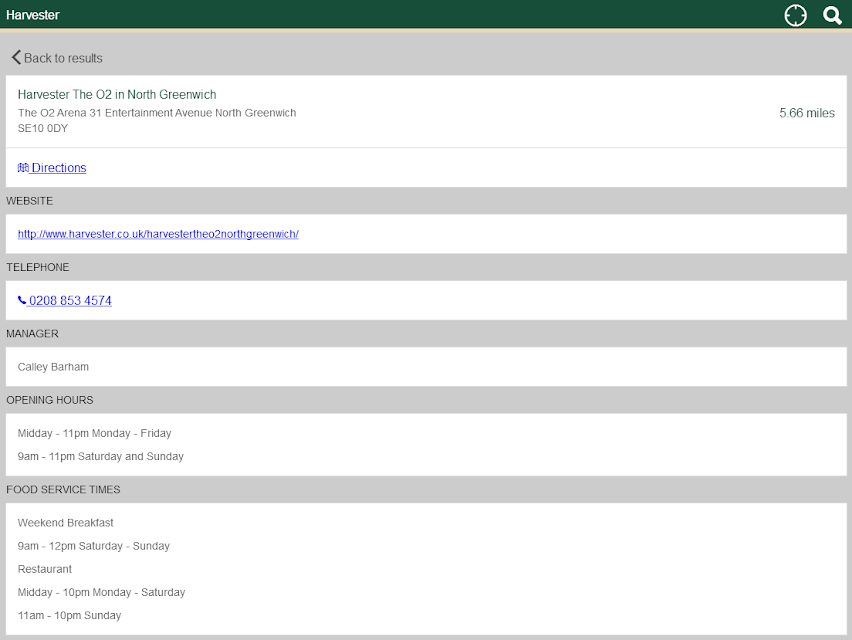The width and height of the screenshot is (852, 640).
Task: Call the number 0208 853 4574
Action: tap(71, 300)
